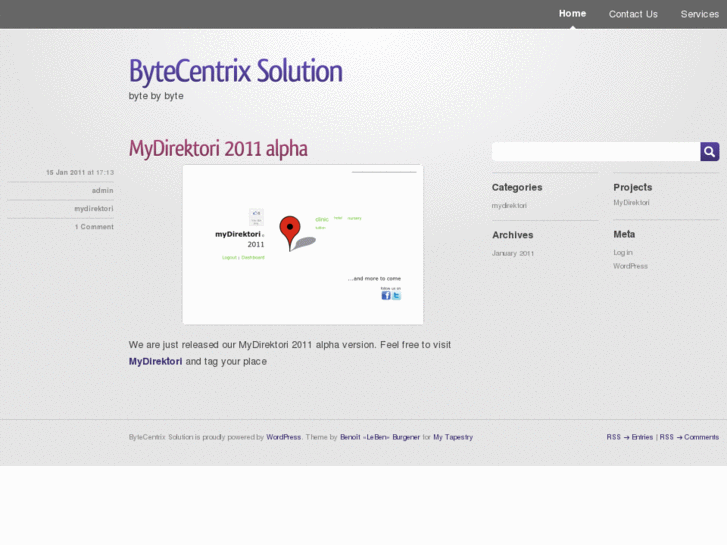
Task: Click the ByteCentrix Solution site title
Action: [x=236, y=71]
